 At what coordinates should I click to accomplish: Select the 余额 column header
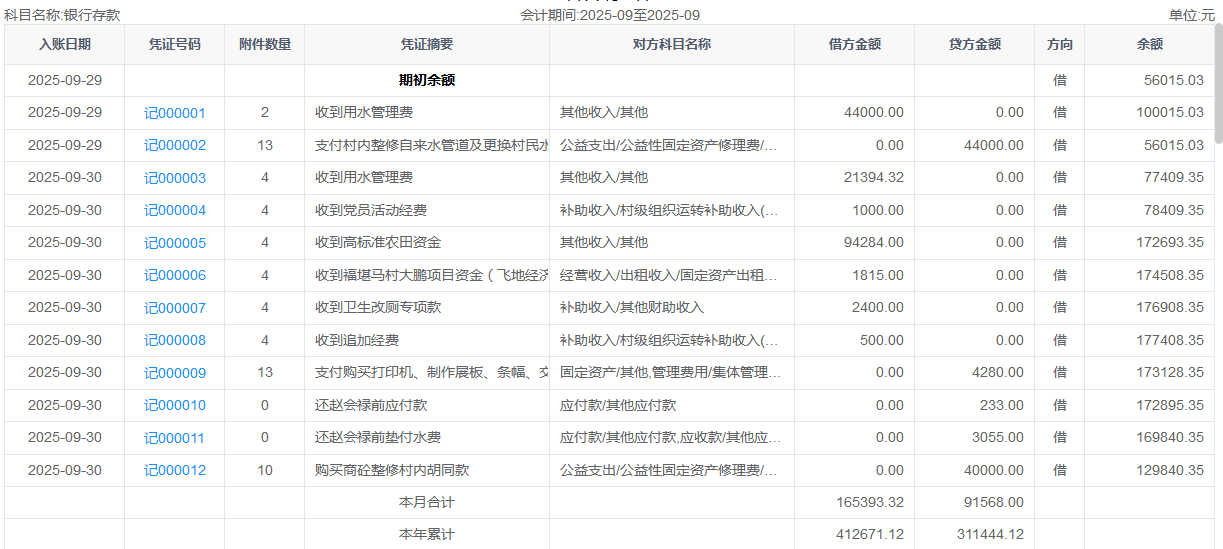click(x=1150, y=45)
